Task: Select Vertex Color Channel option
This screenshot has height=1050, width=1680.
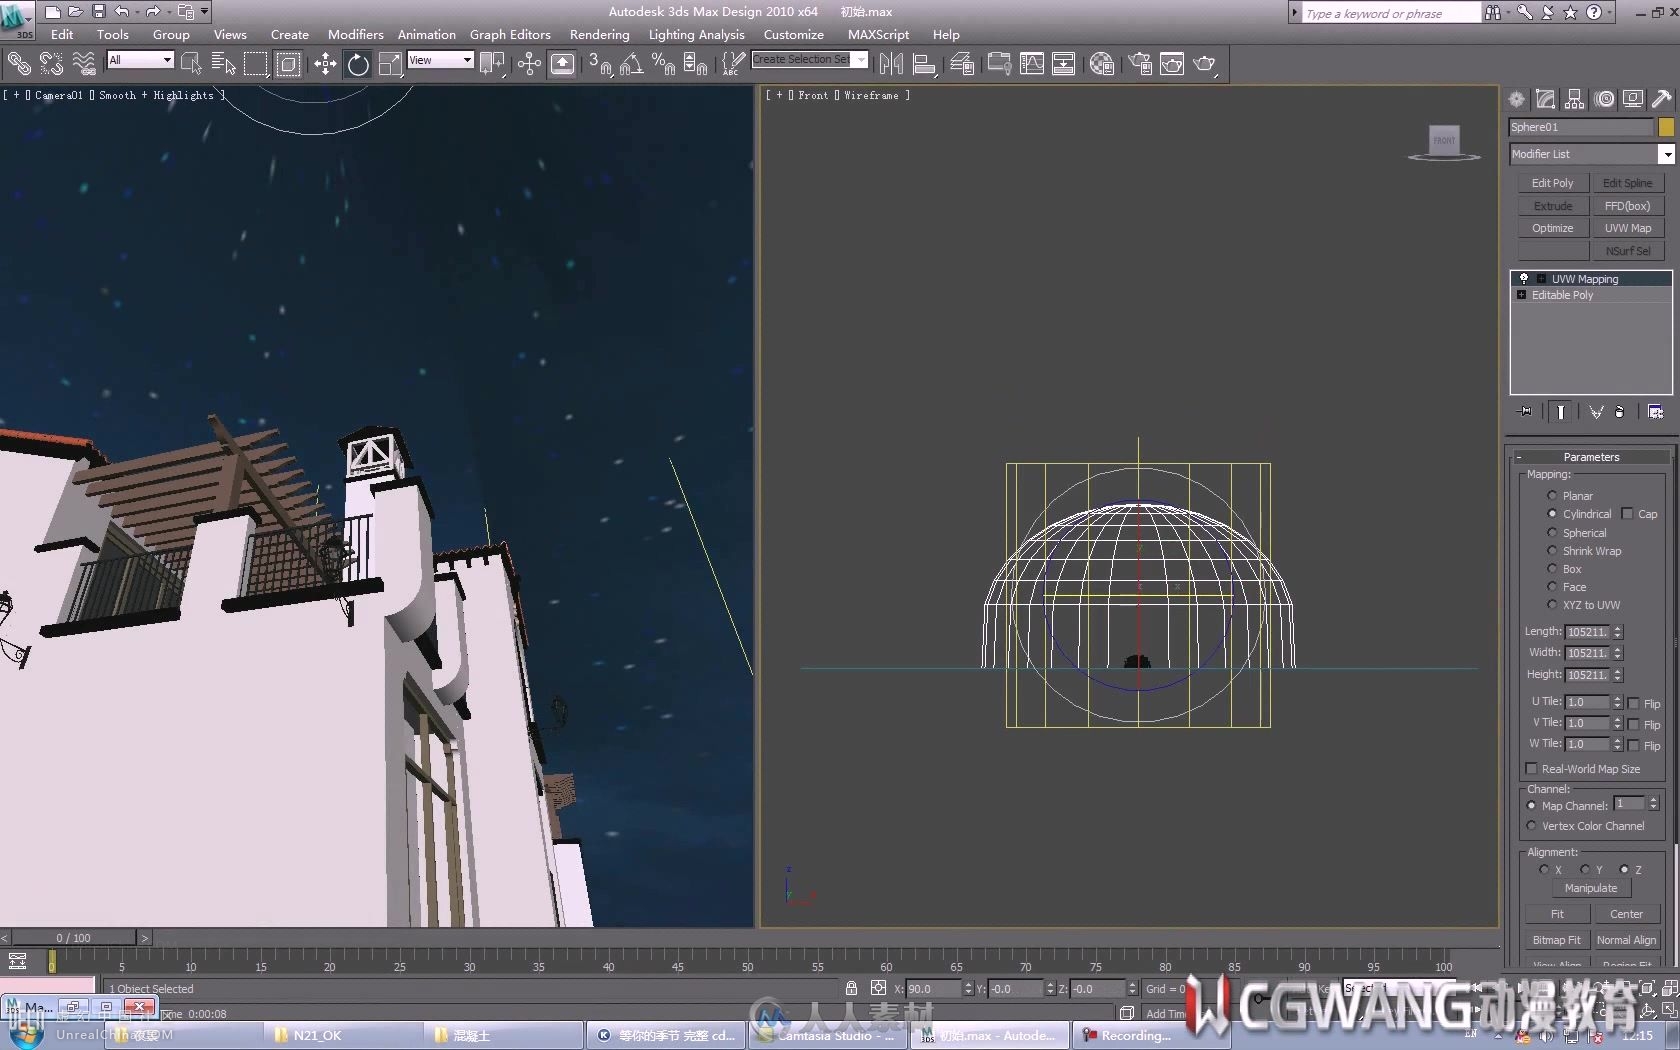Action: point(1531,826)
